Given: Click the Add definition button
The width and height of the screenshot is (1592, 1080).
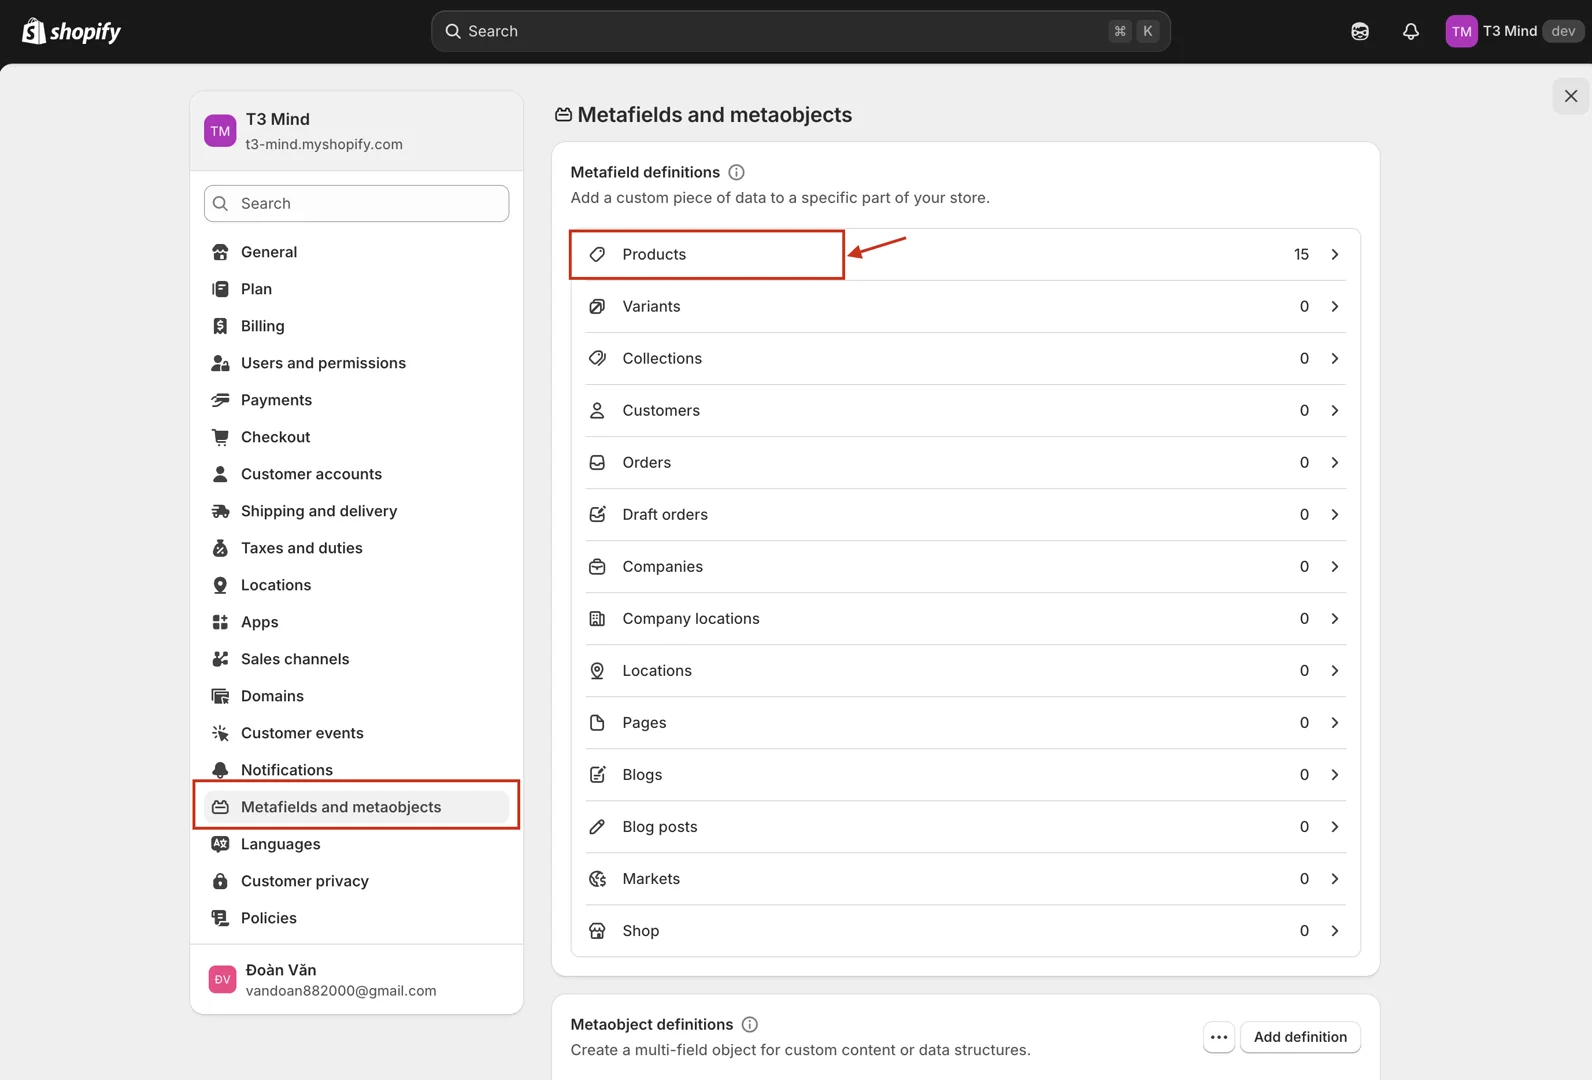Looking at the screenshot, I should coord(1300,1037).
